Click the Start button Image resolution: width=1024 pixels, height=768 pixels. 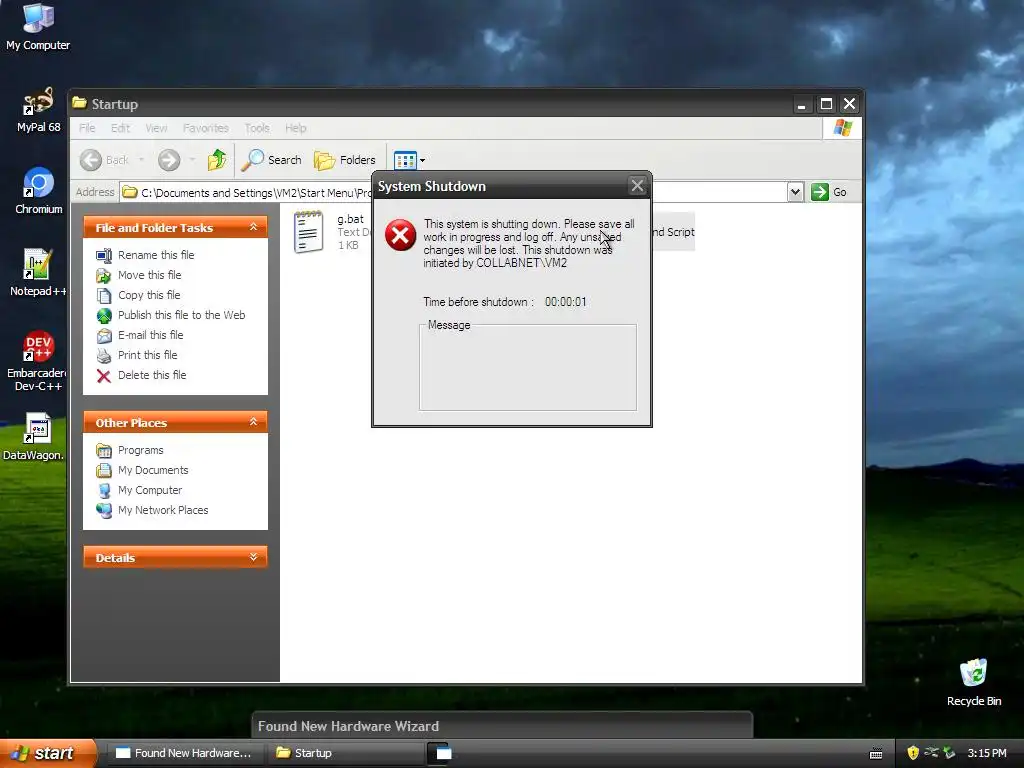click(47, 753)
